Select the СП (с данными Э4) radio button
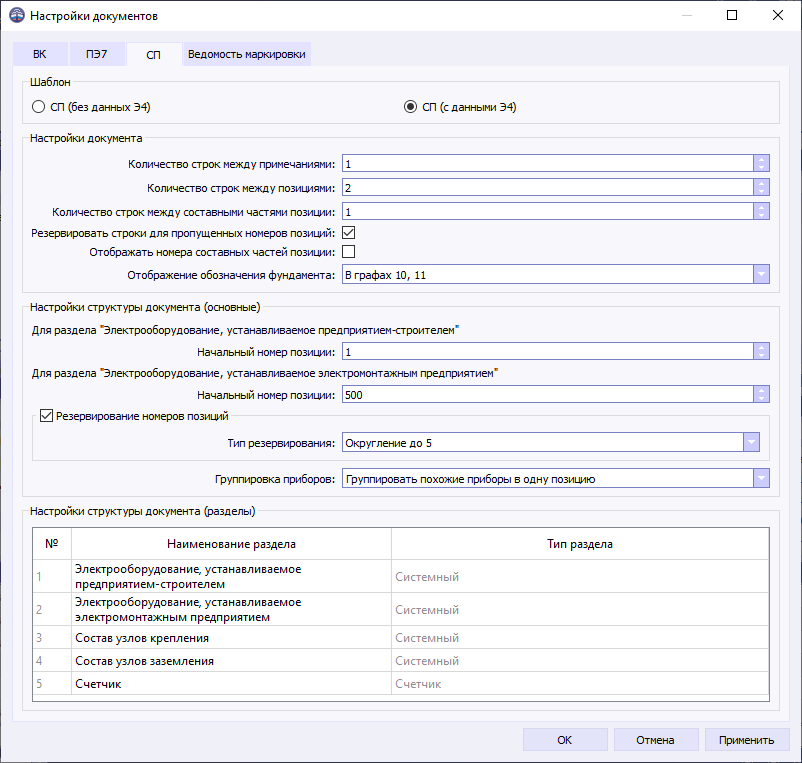Image resolution: width=802 pixels, height=763 pixels. (x=412, y=105)
